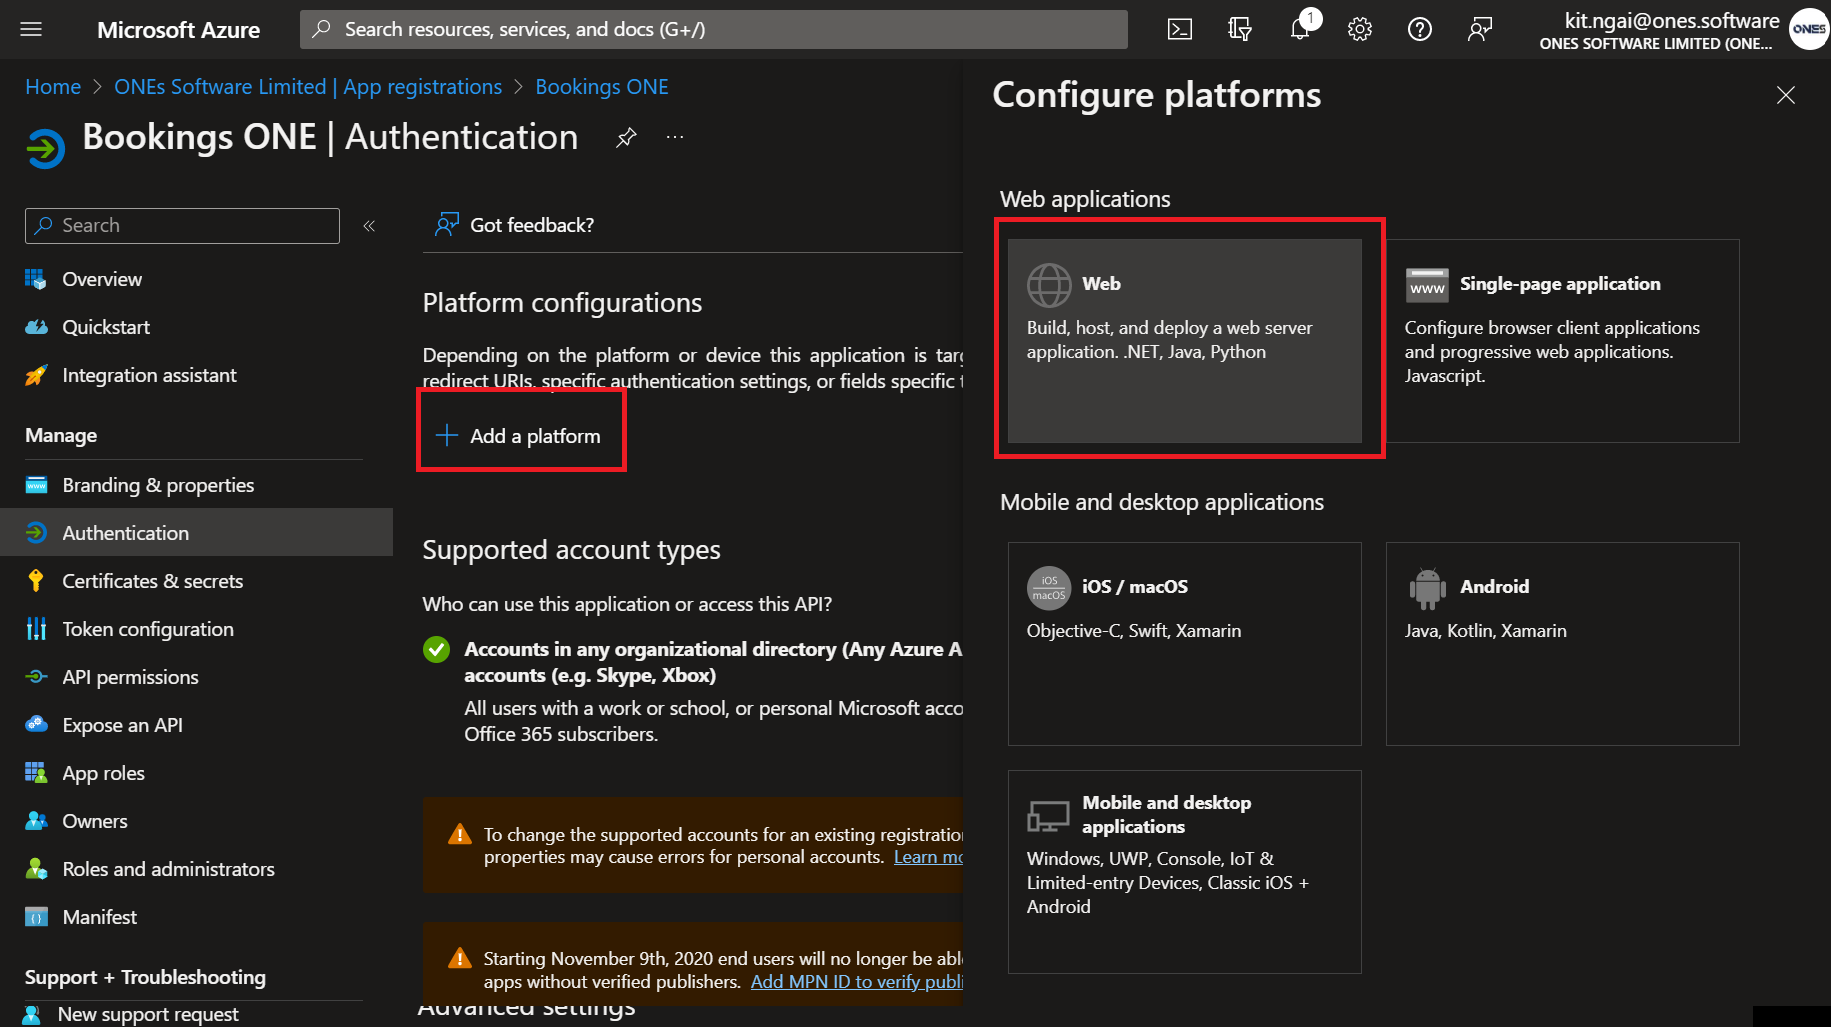Choose Single-page application platform tile
Image resolution: width=1831 pixels, height=1027 pixels.
(1562, 340)
